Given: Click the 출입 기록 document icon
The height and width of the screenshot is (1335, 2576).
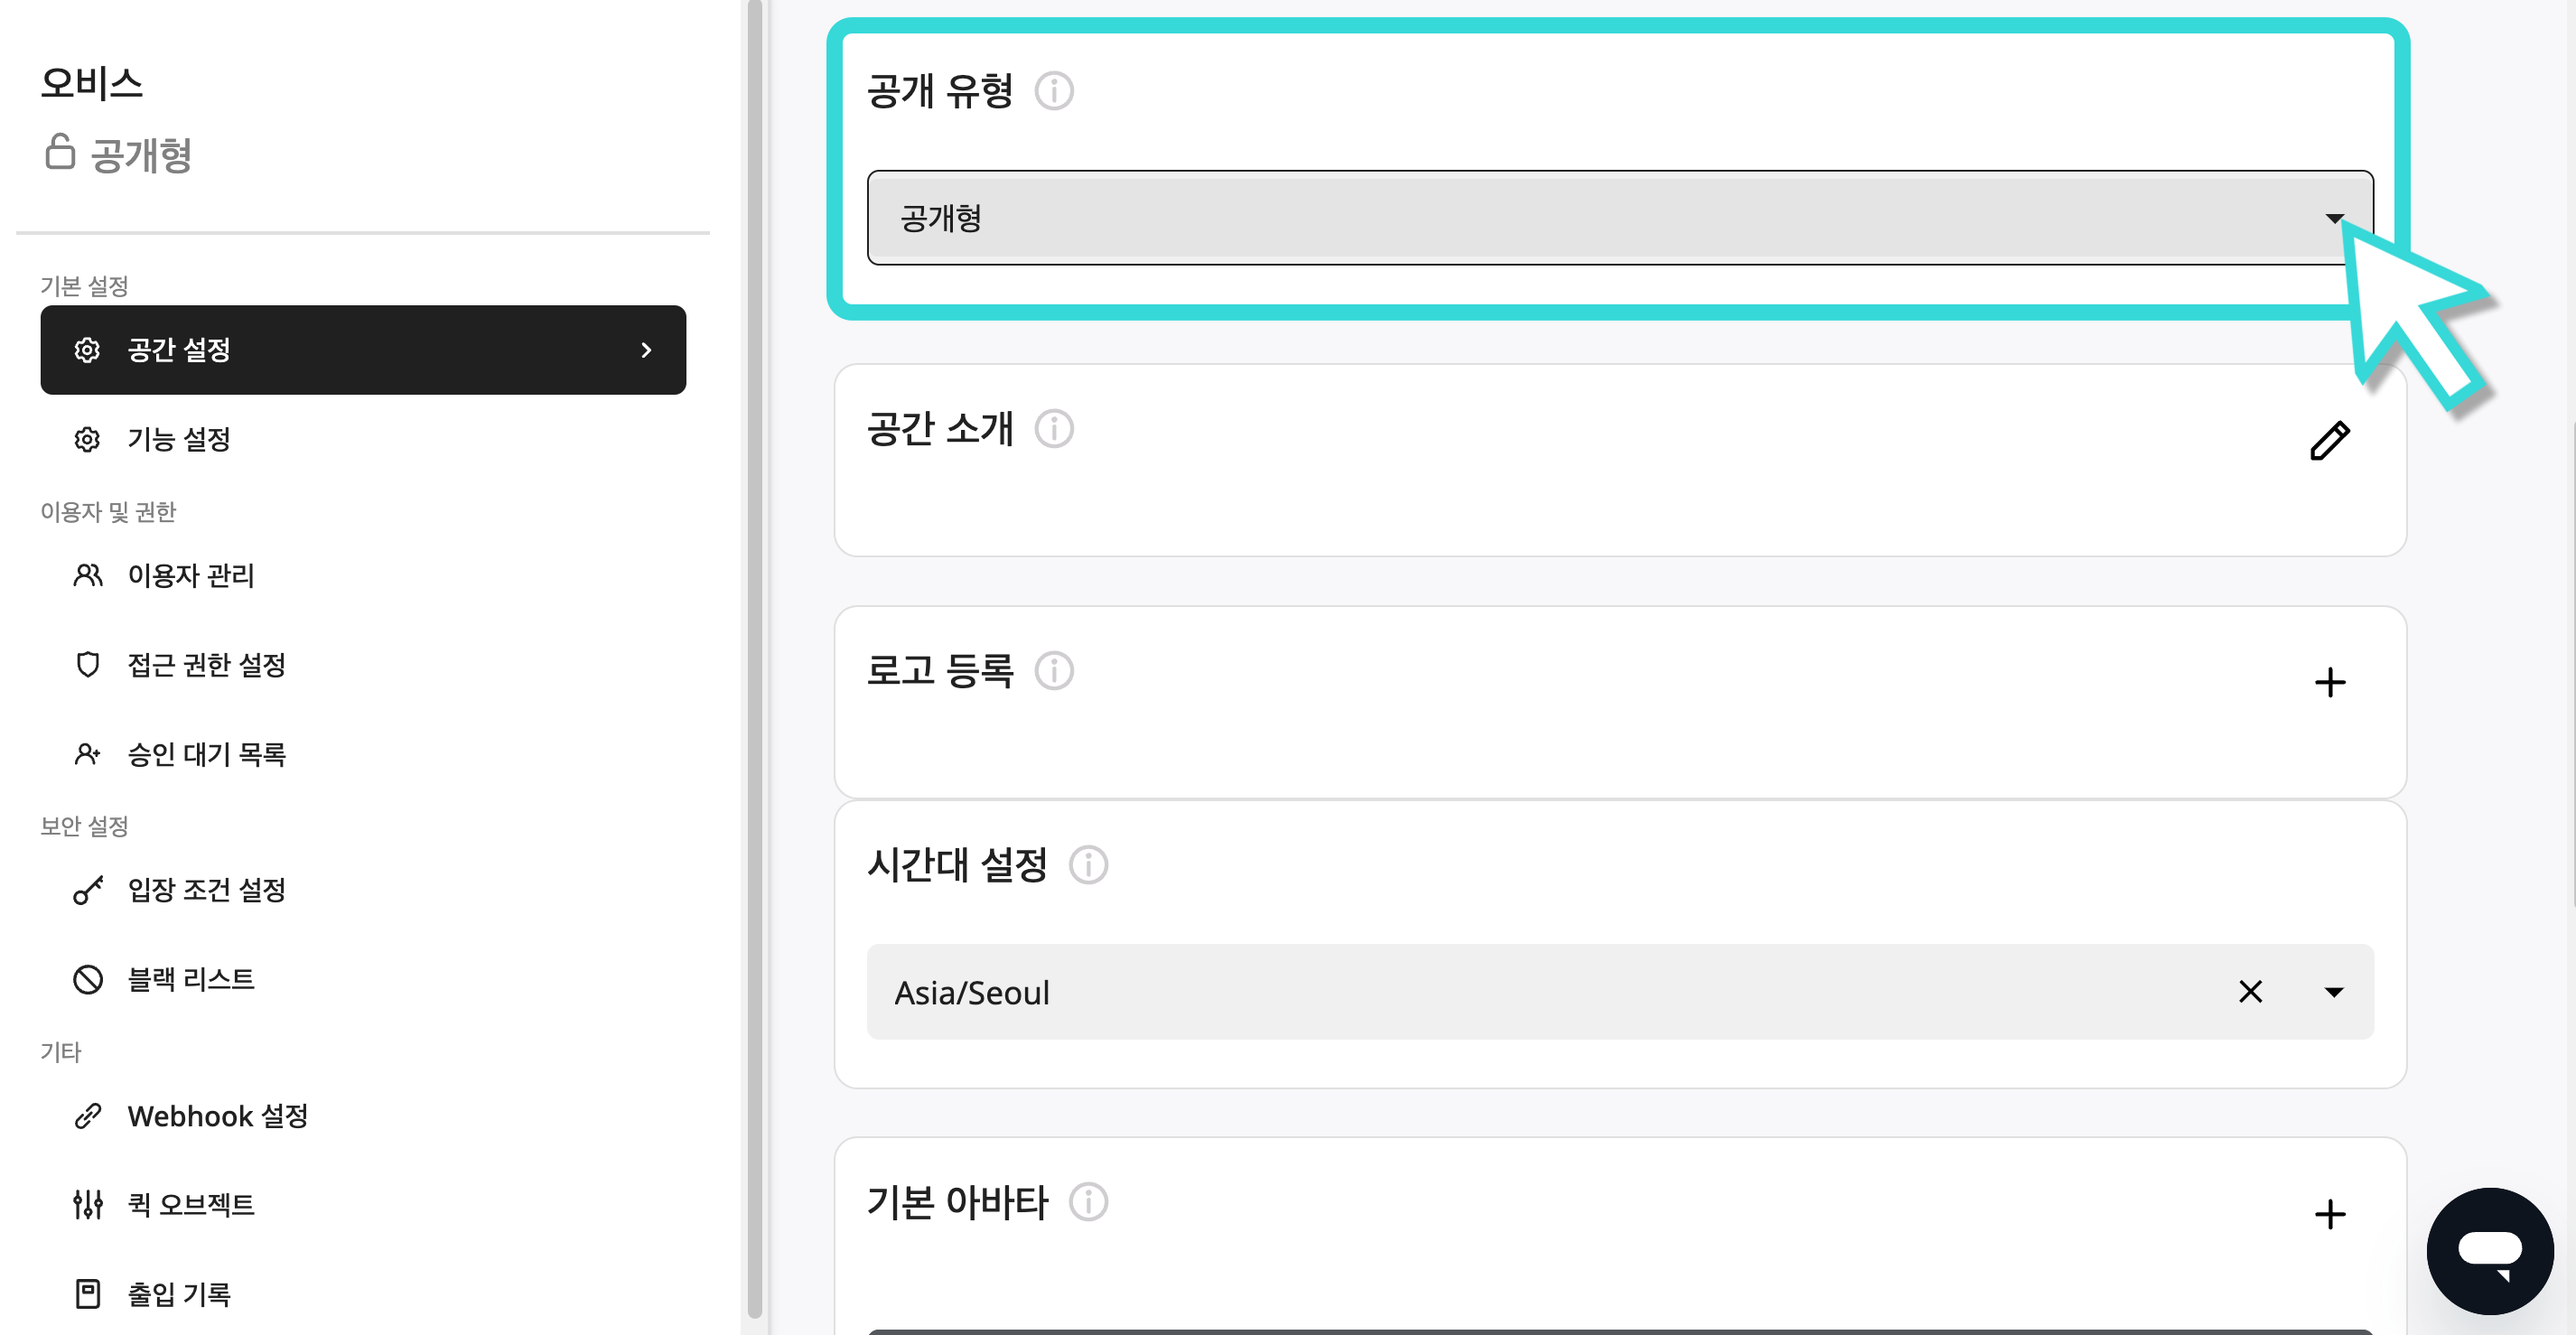Looking at the screenshot, I should 89,1293.
